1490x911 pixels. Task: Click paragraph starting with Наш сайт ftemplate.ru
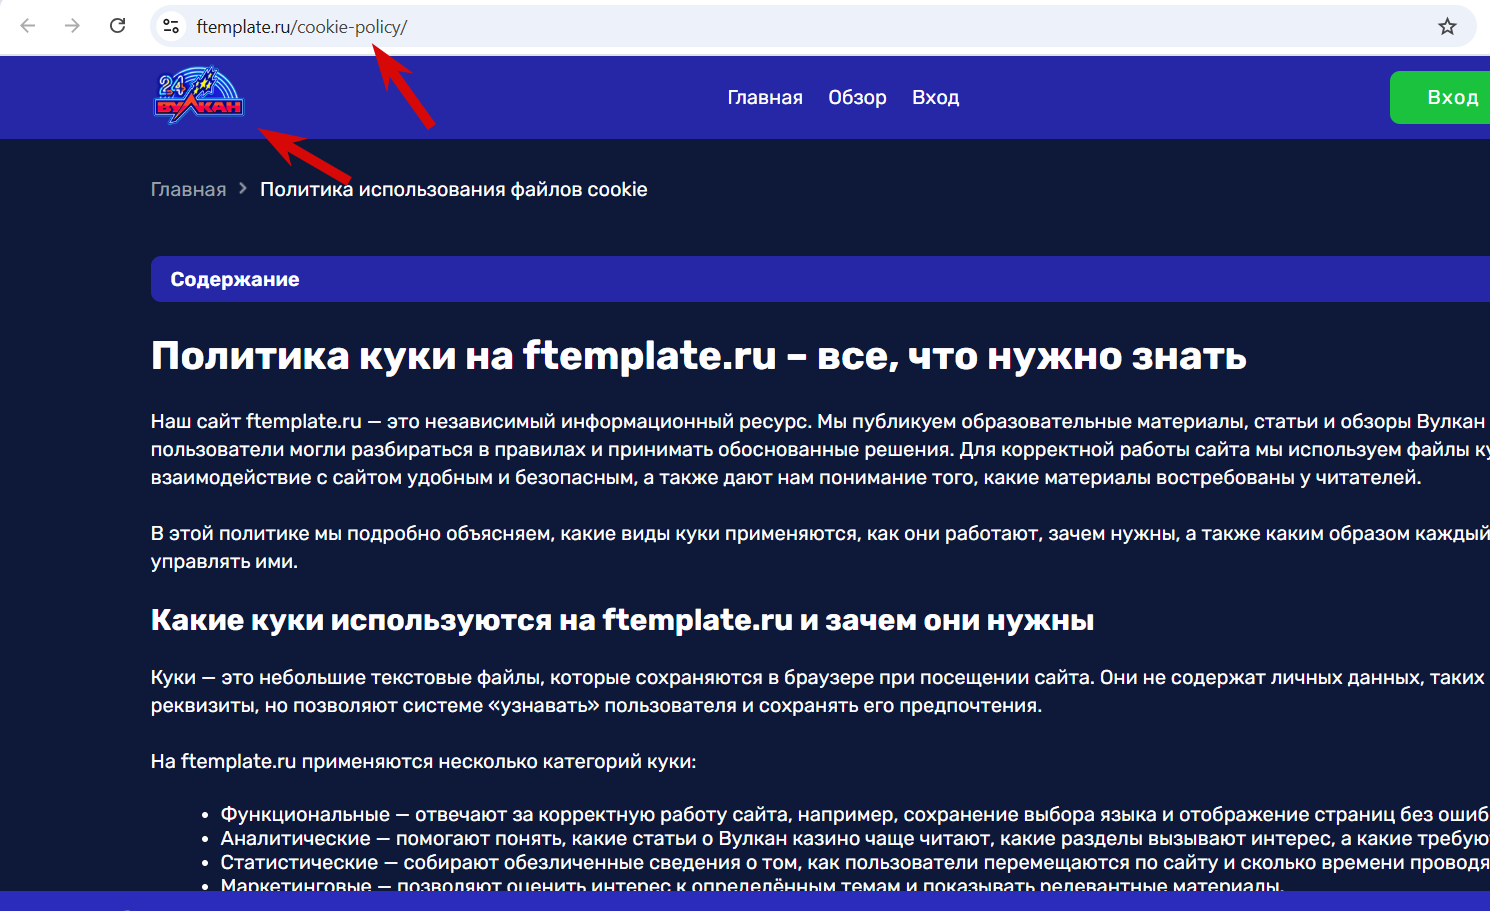tap(820, 449)
